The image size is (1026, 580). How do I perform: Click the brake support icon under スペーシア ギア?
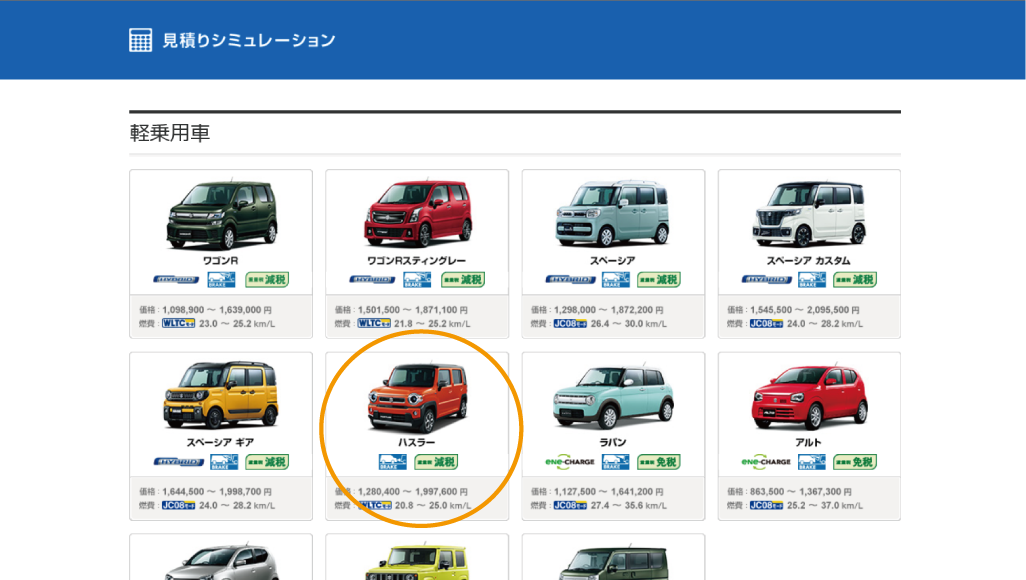pos(223,462)
